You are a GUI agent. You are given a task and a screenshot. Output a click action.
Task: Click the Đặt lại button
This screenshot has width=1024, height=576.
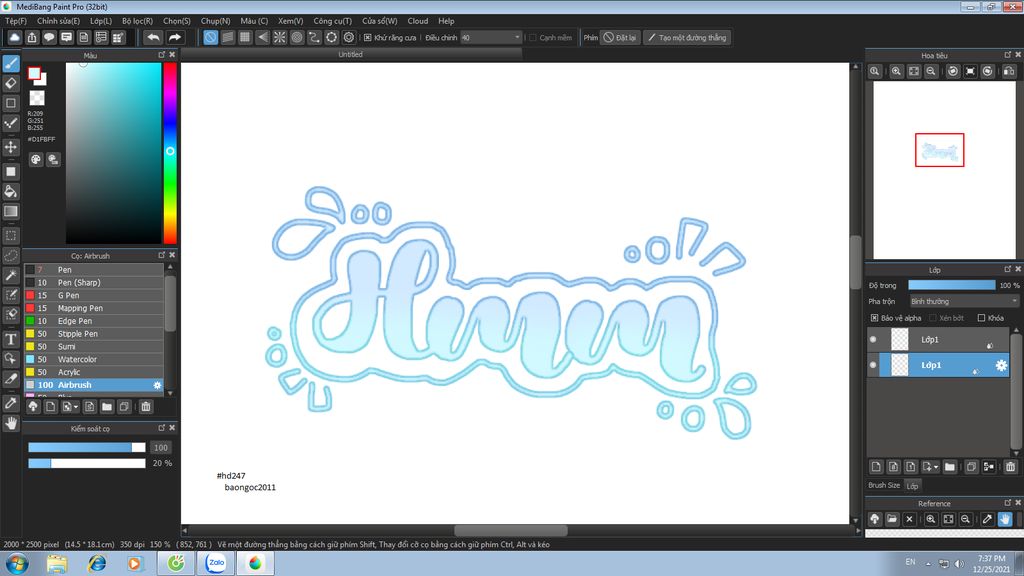(x=619, y=37)
